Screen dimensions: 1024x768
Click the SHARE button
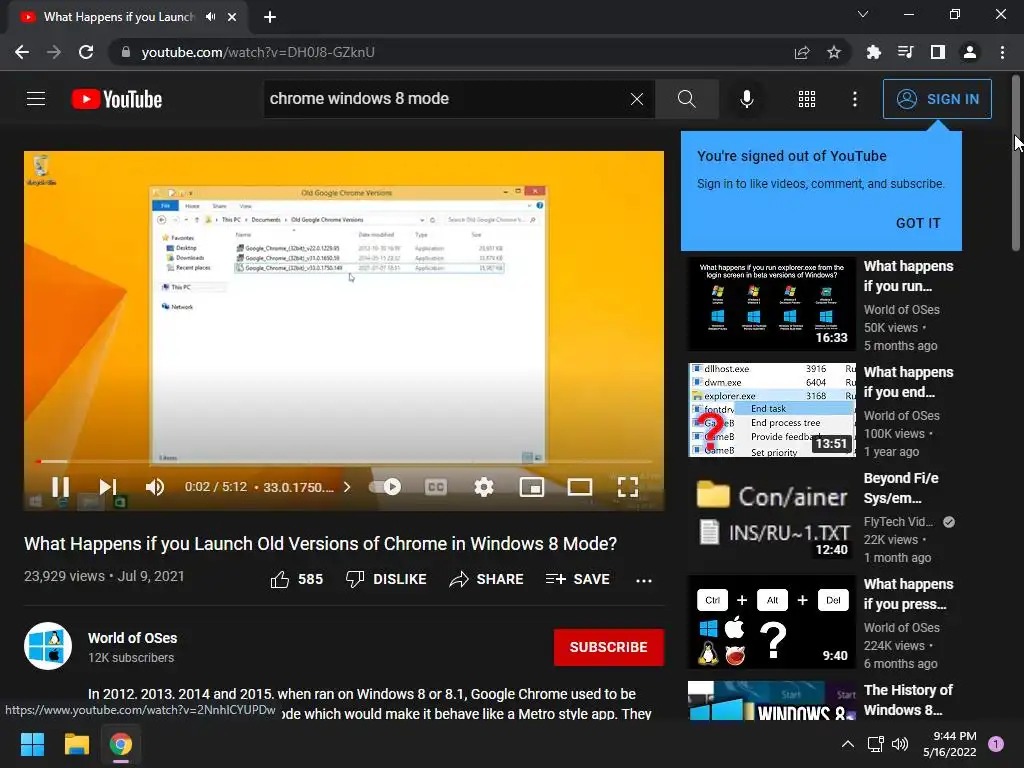click(x=487, y=579)
